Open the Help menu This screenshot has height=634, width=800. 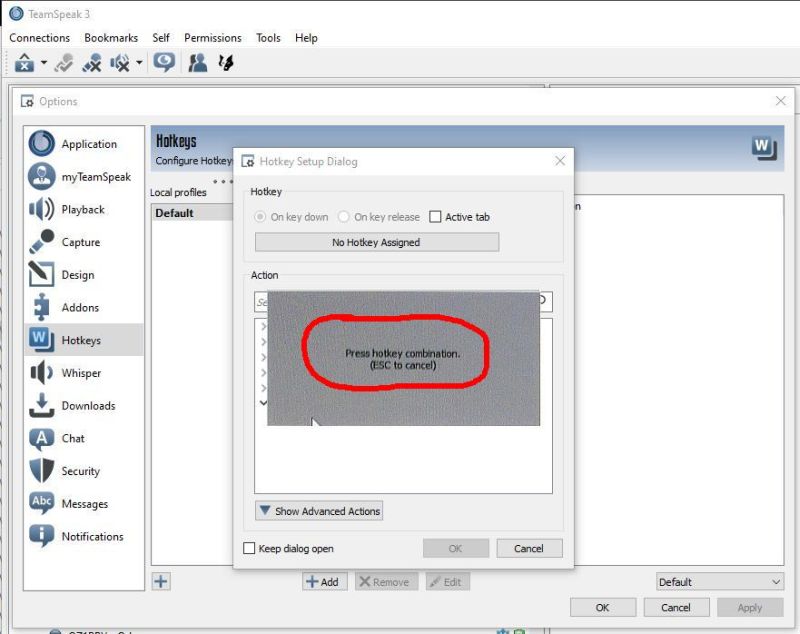[306, 38]
